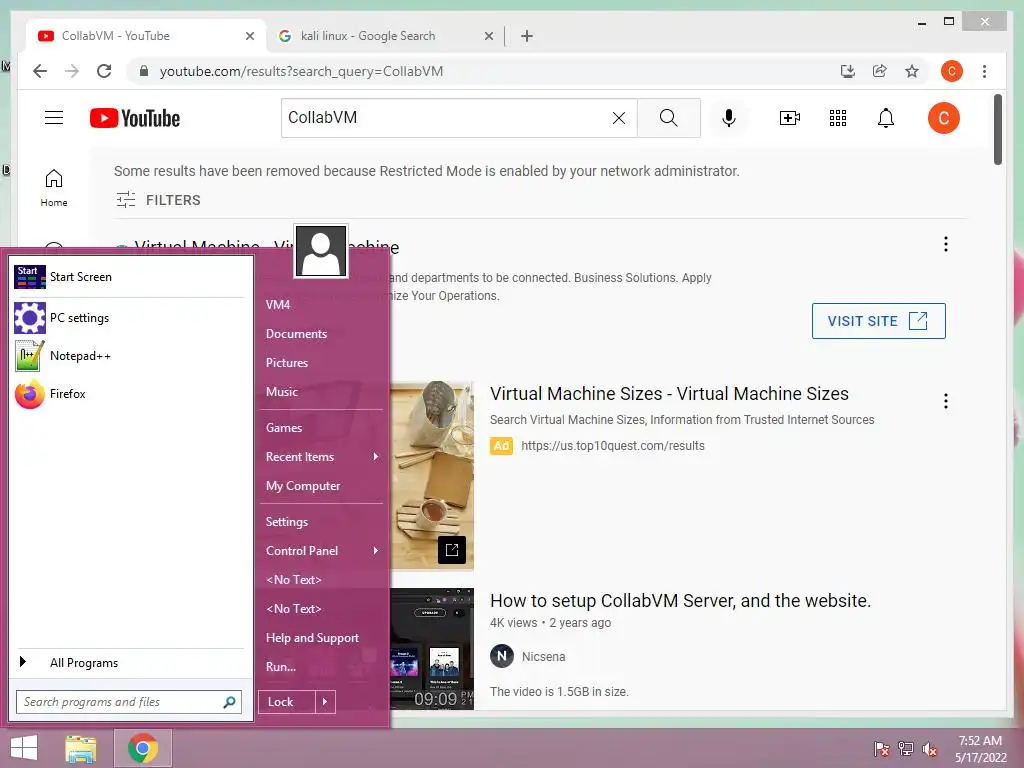Open the Run... dialog
This screenshot has width=1024, height=768.
(x=281, y=667)
